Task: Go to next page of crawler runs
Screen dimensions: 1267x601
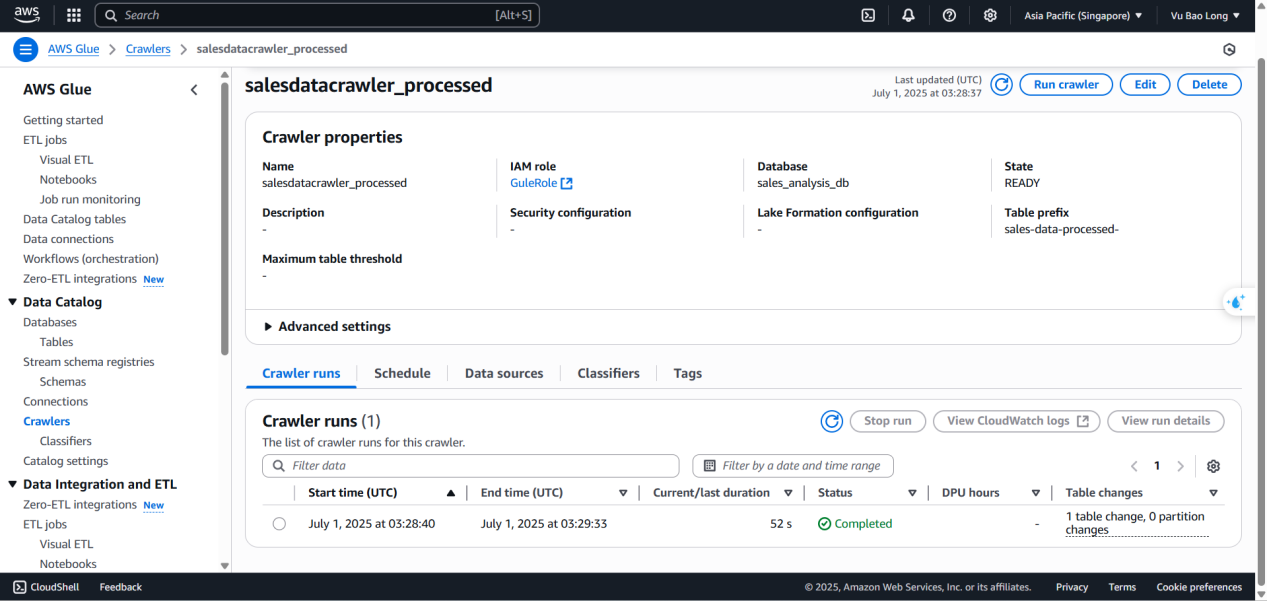Action: click(x=1180, y=466)
